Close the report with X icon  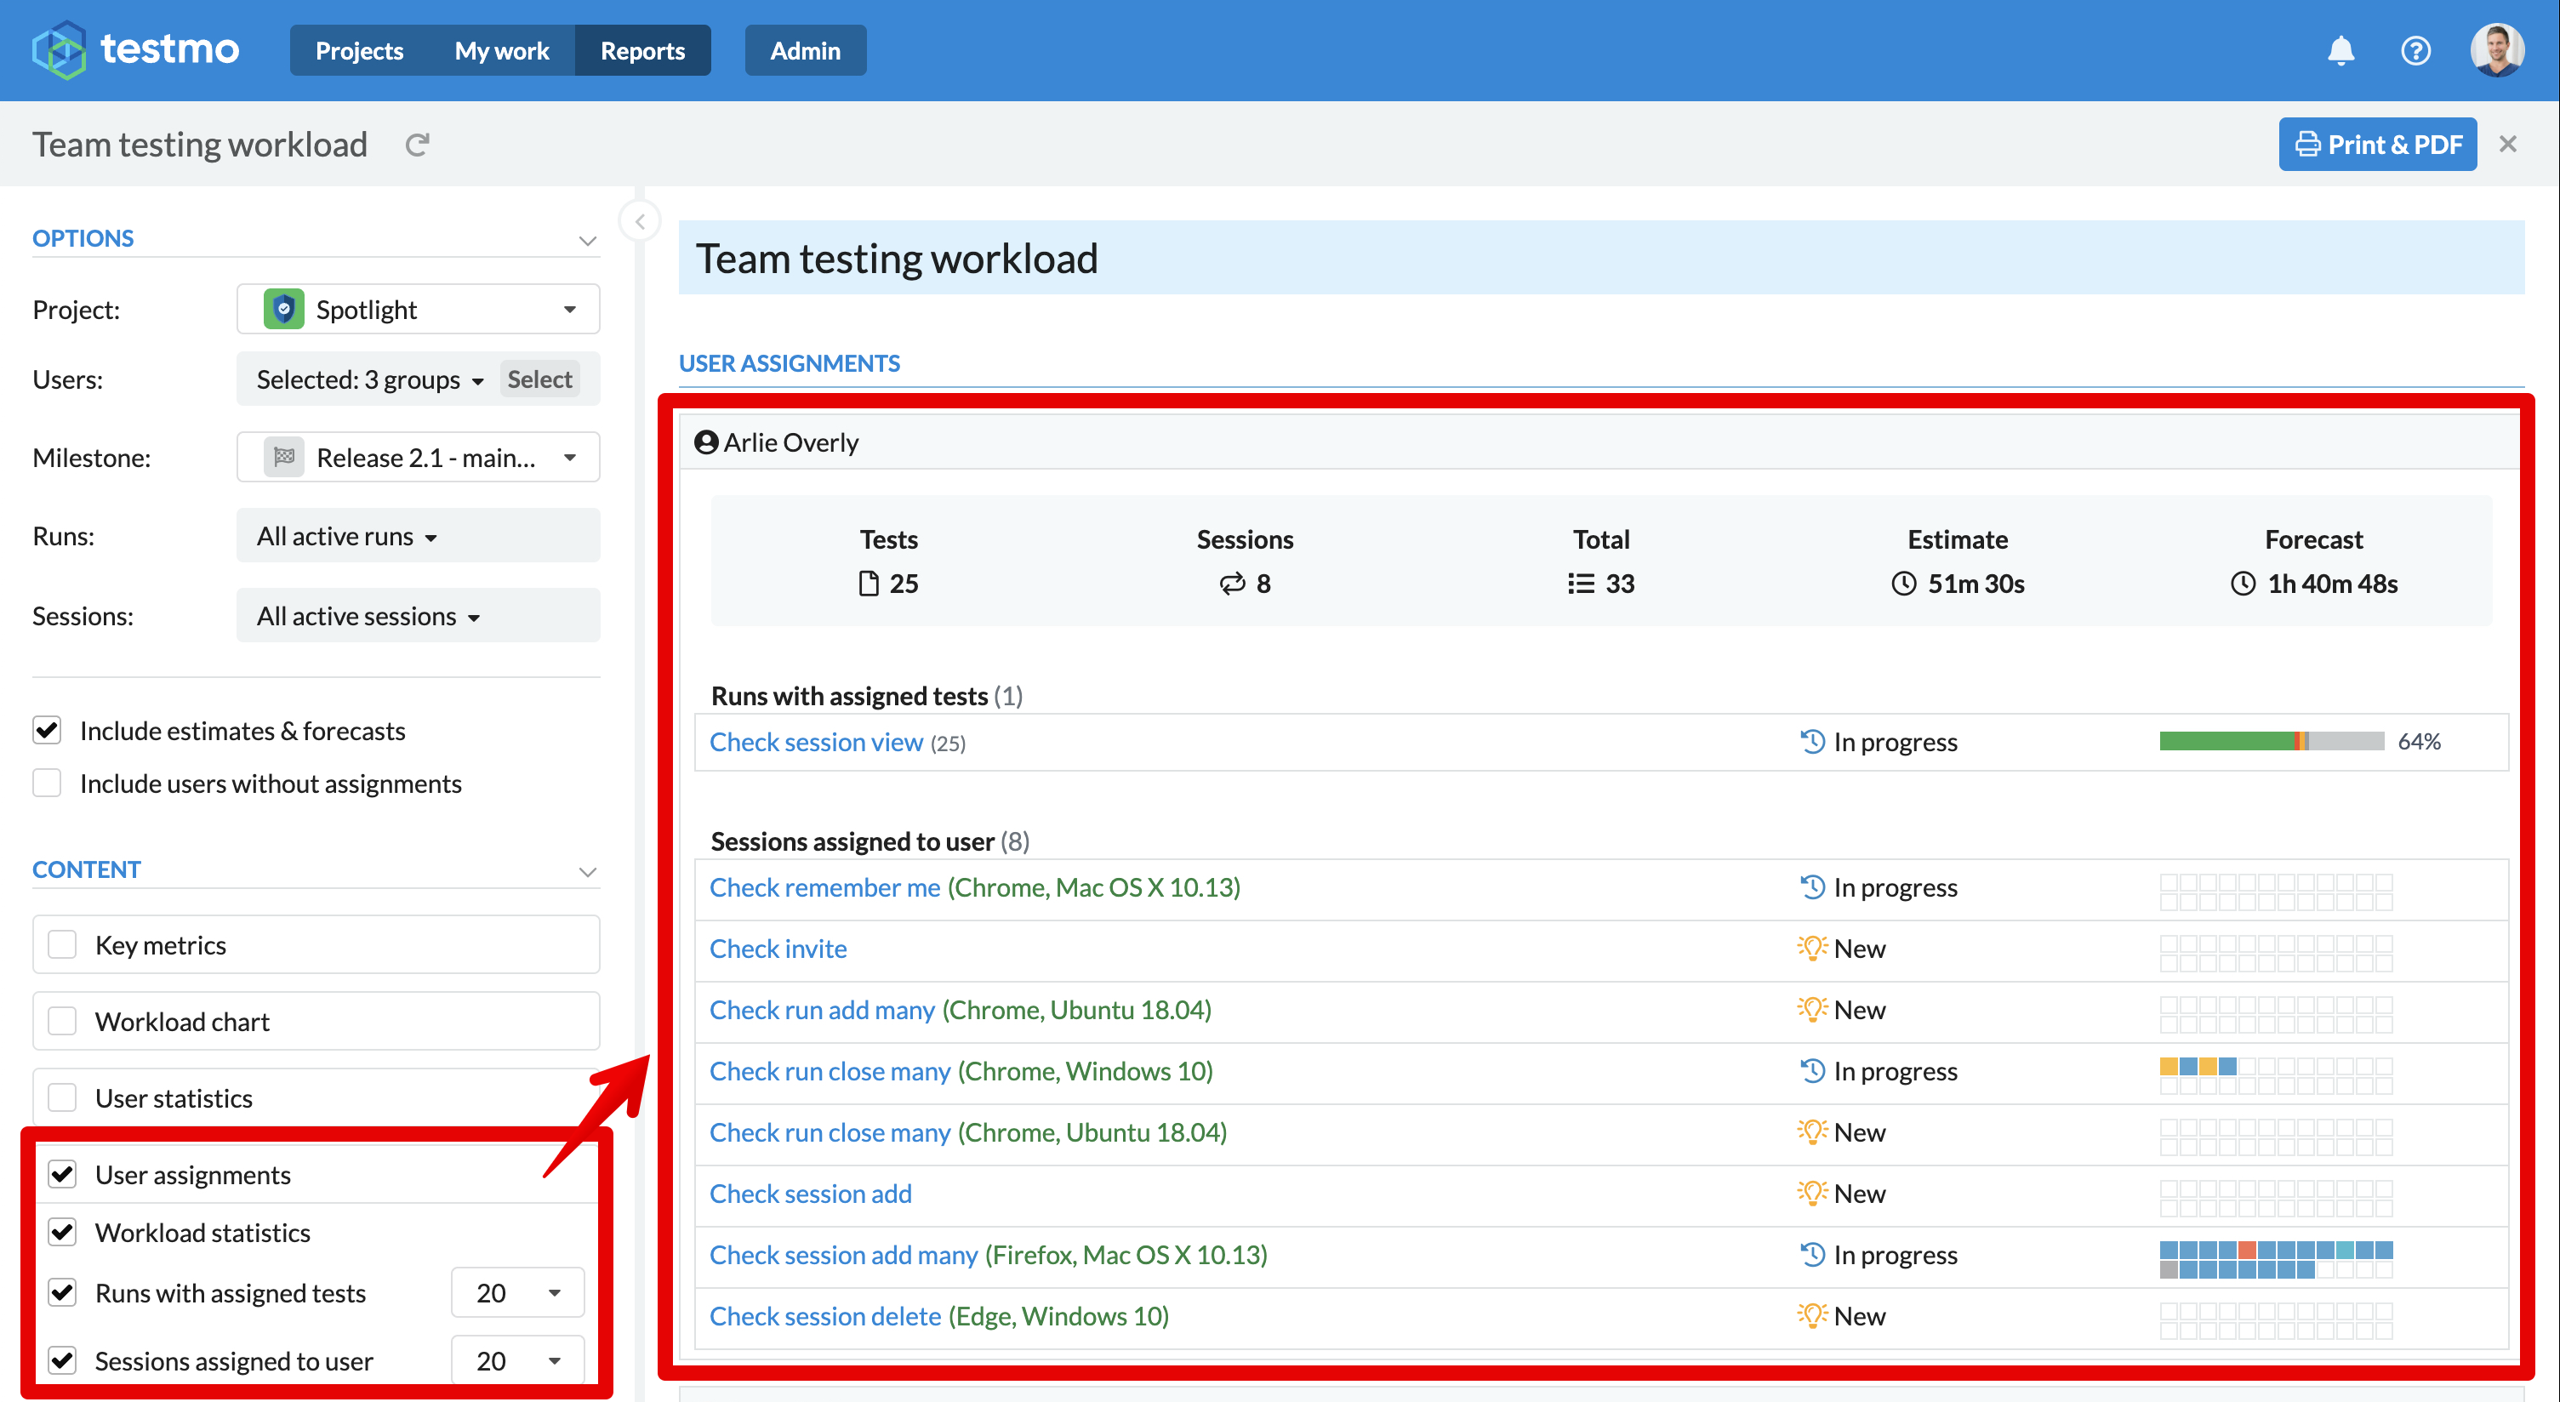click(2507, 144)
